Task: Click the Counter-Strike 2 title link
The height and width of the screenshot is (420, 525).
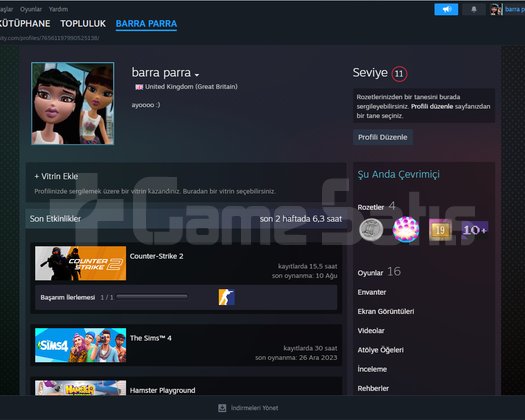Action: tap(156, 256)
